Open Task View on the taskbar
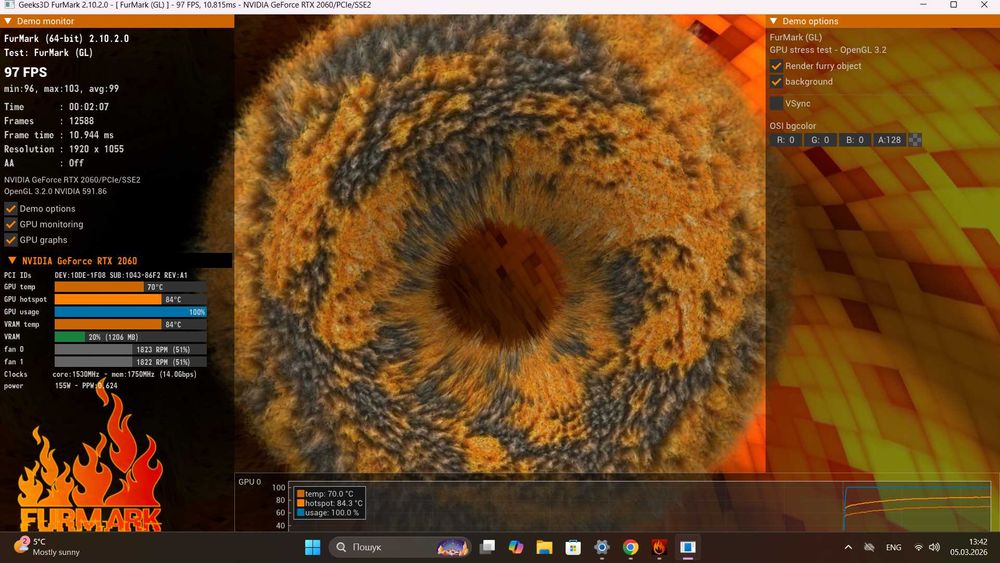1000x563 pixels. pos(487,547)
